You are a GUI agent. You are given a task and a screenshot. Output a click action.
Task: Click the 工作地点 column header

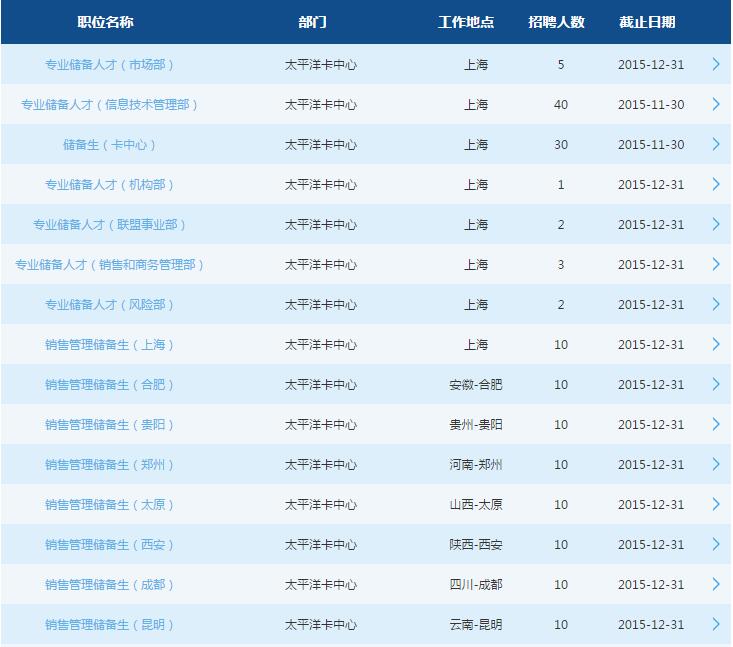[467, 22]
